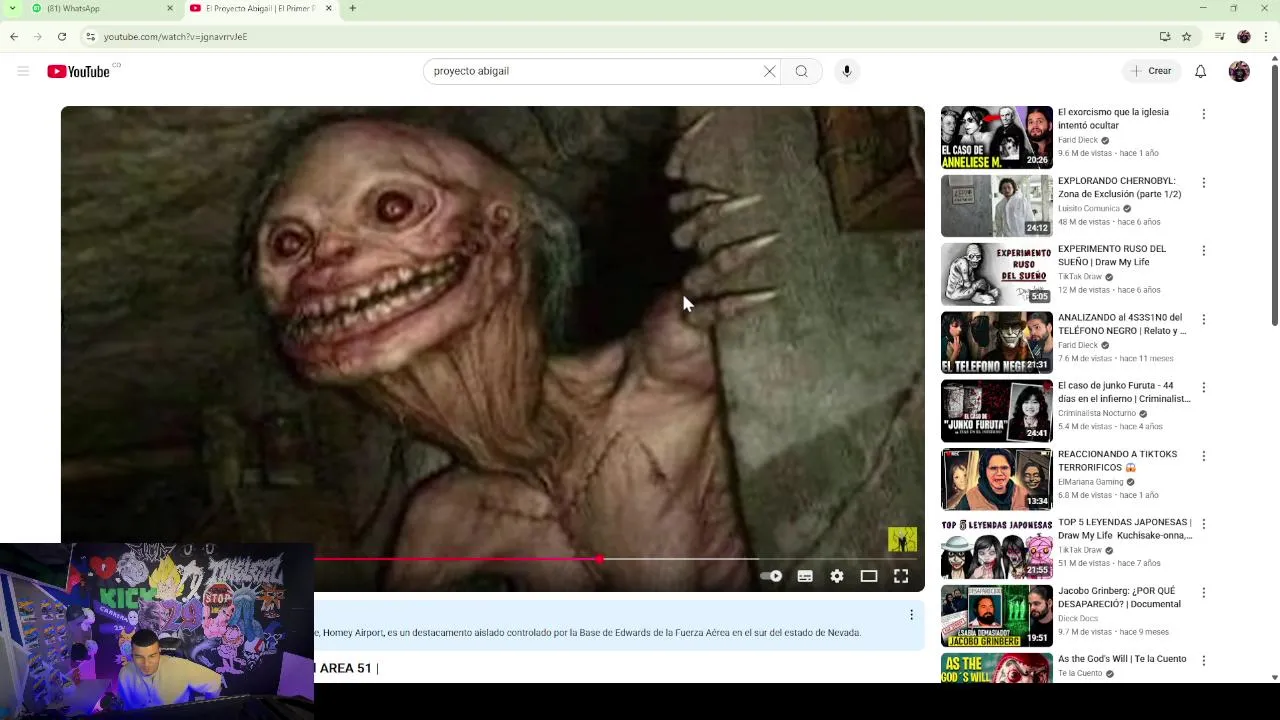Open As the God's Will video title
The height and width of the screenshot is (720, 1280).
point(1122,659)
